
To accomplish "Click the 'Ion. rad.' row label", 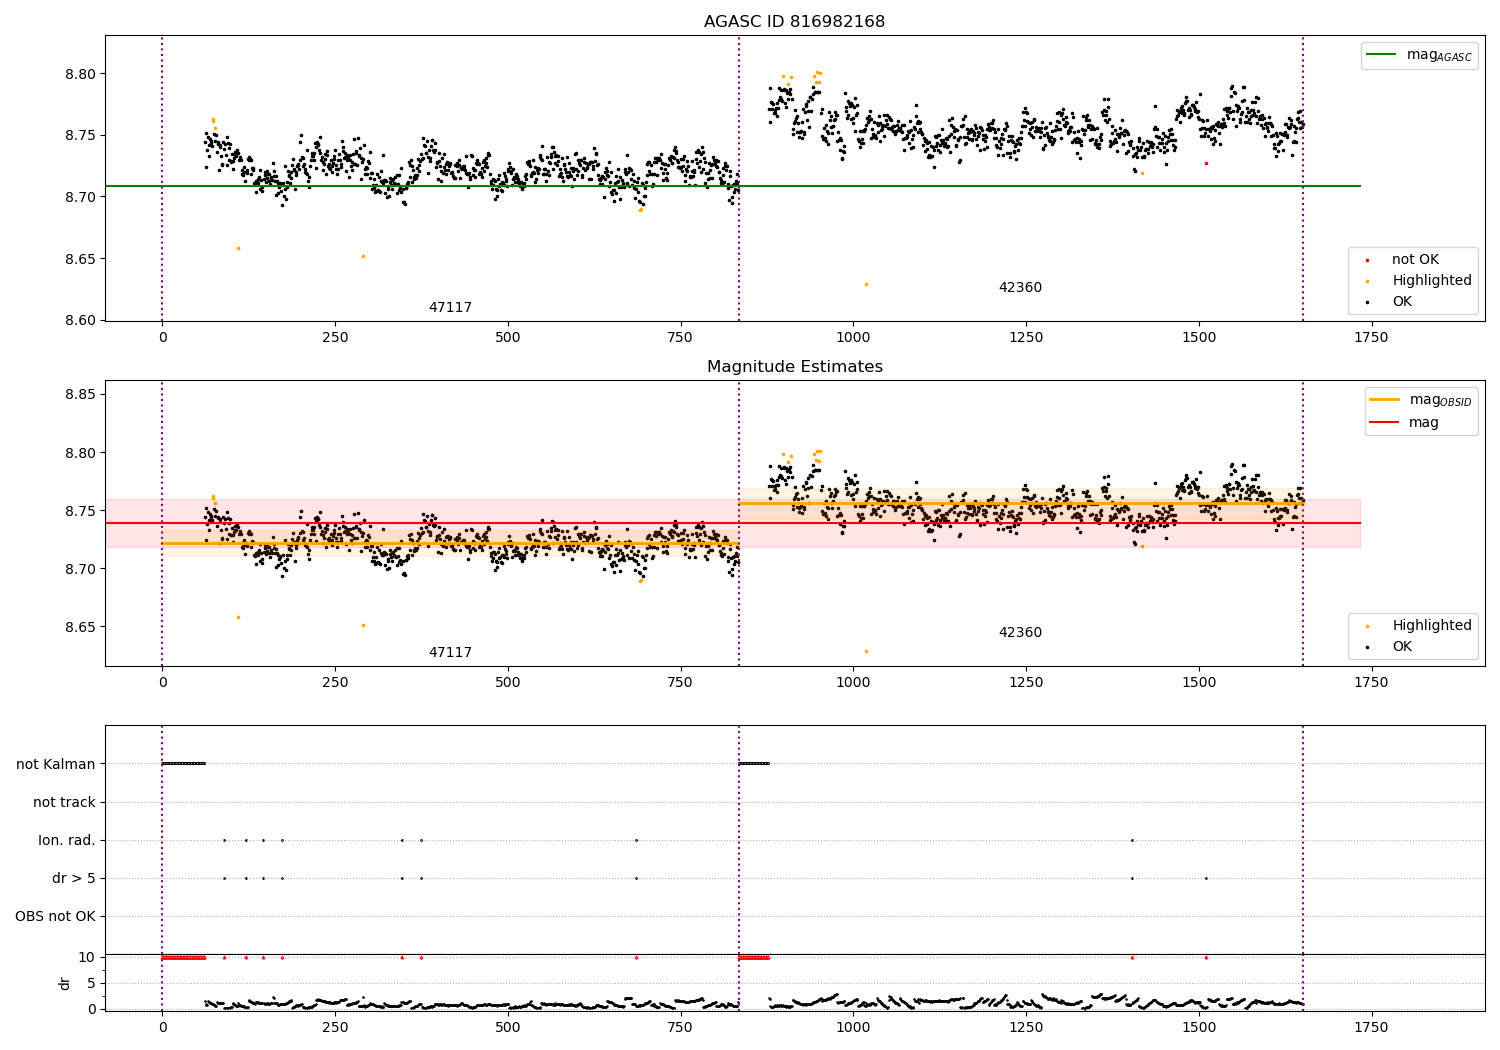I will [67, 840].
